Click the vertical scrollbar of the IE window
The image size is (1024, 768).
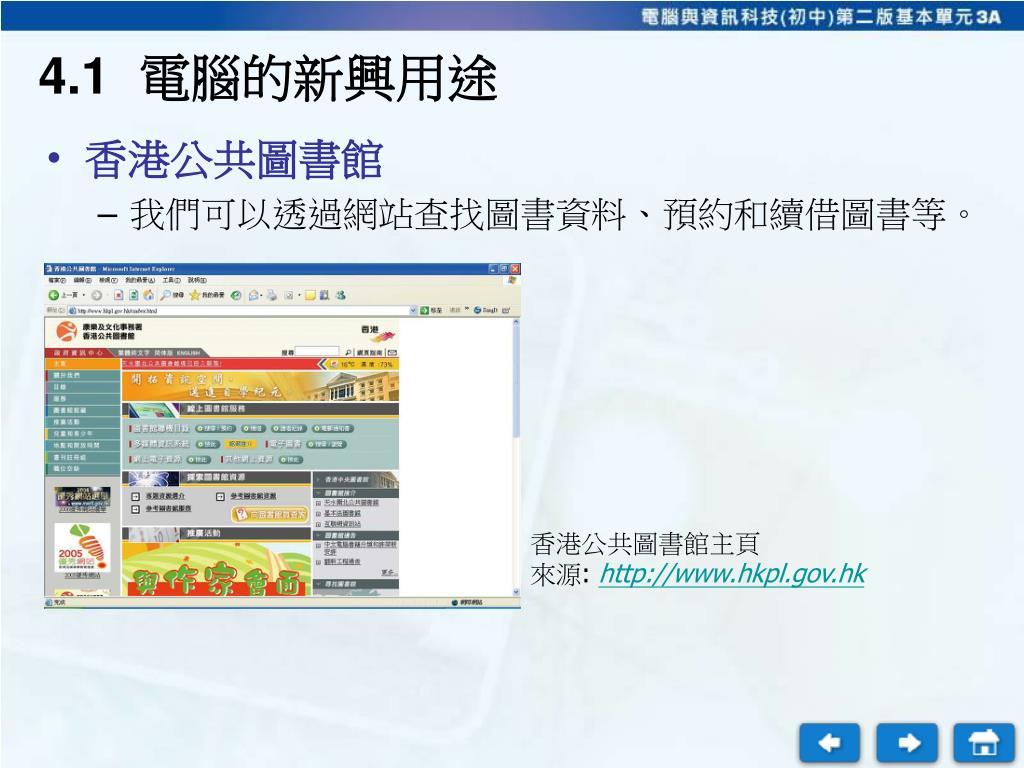coord(516,457)
